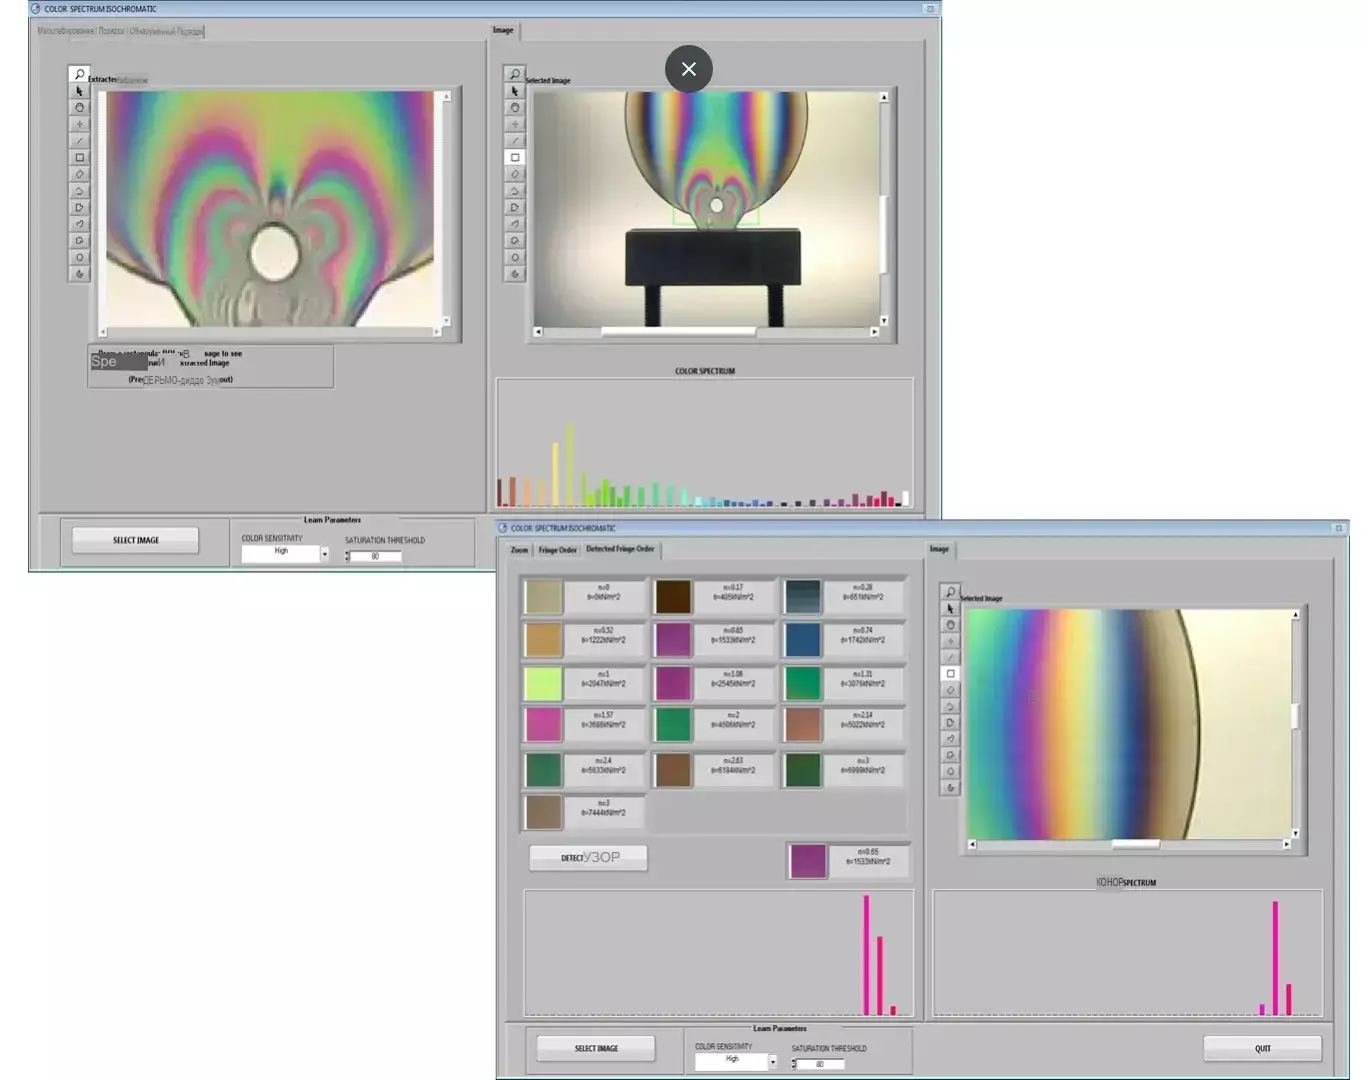
Task: Close the overlay with the round X button
Action: pos(688,69)
